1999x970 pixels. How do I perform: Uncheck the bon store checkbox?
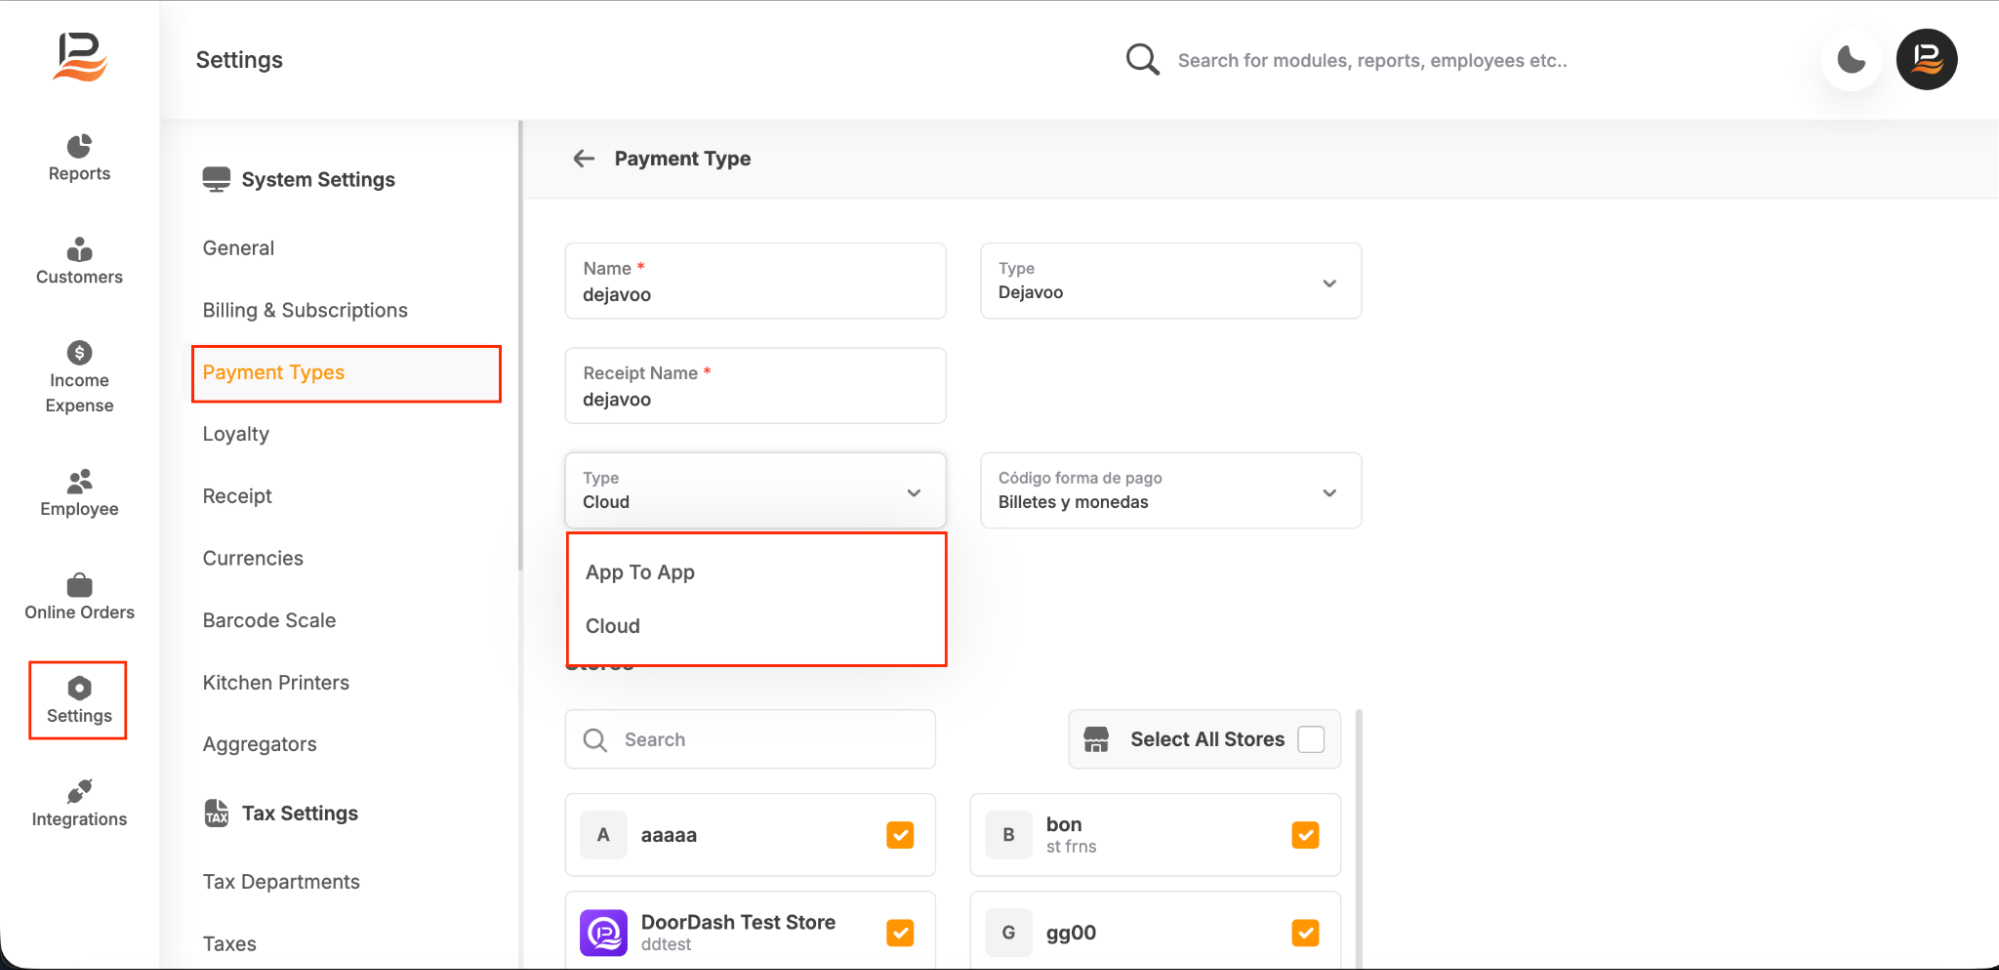point(1305,835)
